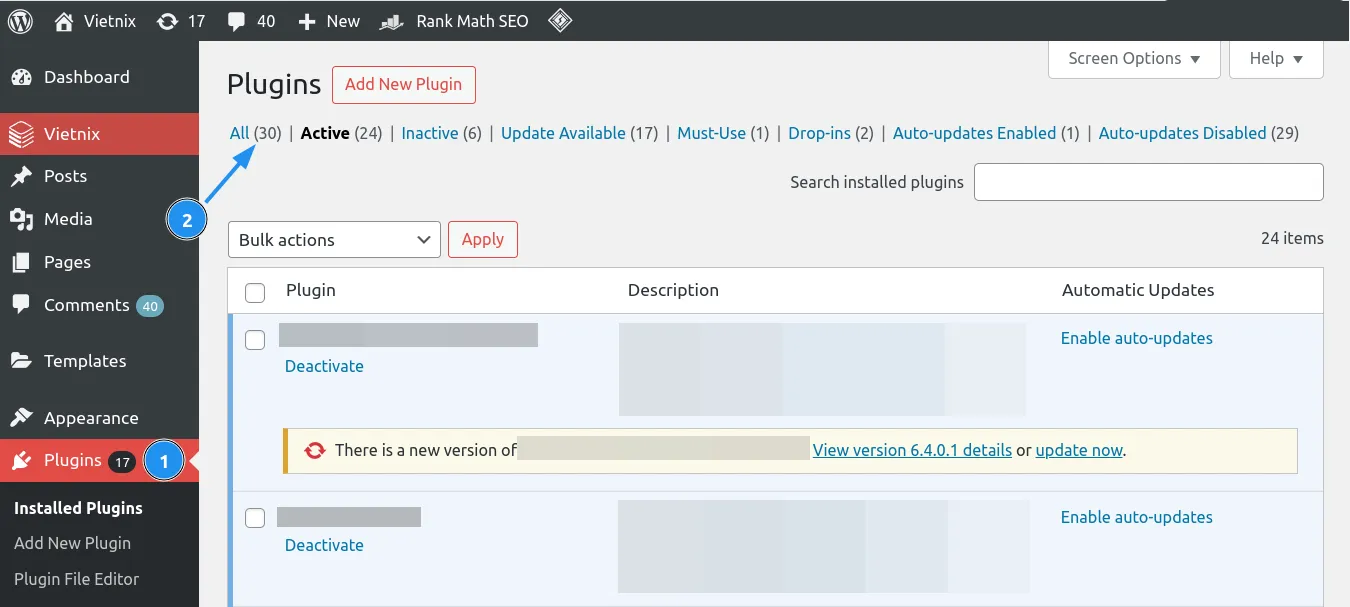The image size is (1350, 607).
Task: Click the WordPress logo icon
Action: click(21, 21)
